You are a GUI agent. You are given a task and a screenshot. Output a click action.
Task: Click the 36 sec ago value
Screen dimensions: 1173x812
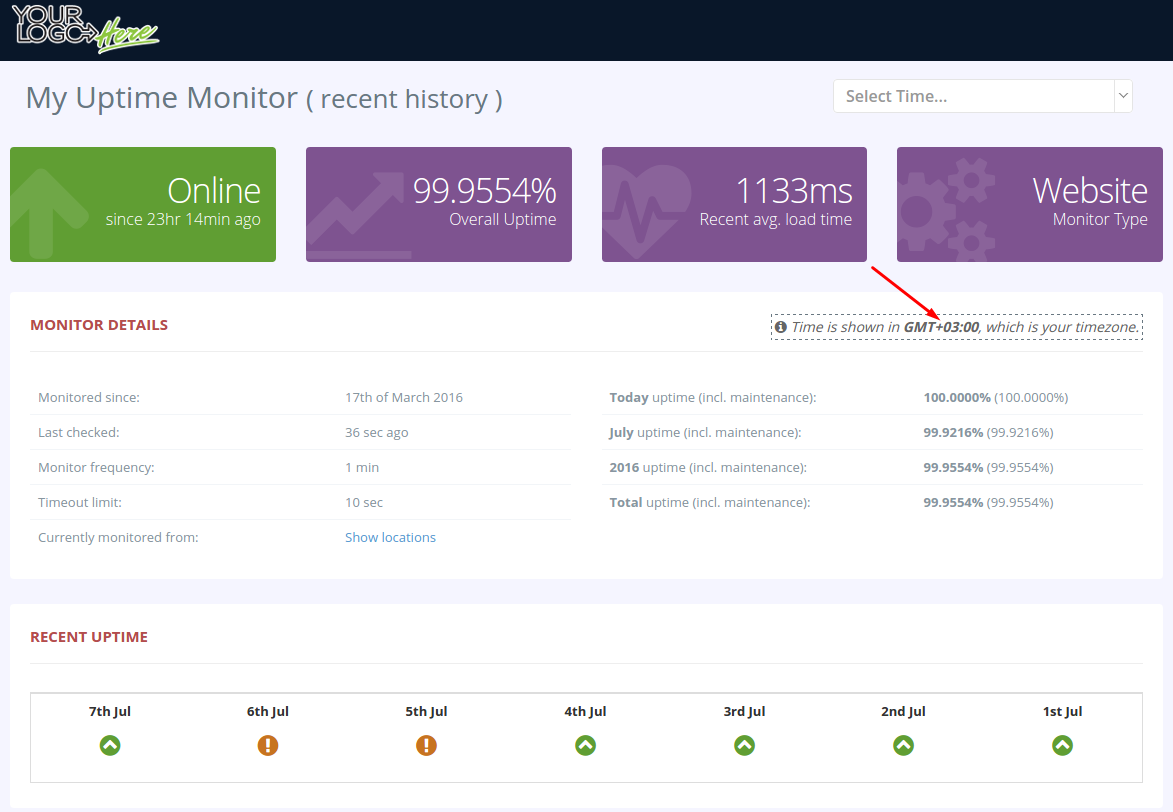pyautogui.click(x=376, y=433)
